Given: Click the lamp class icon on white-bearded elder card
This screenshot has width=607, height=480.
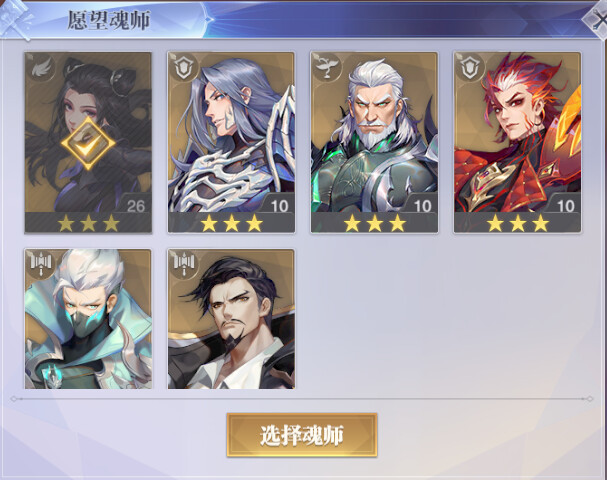Looking at the screenshot, I should (x=326, y=68).
